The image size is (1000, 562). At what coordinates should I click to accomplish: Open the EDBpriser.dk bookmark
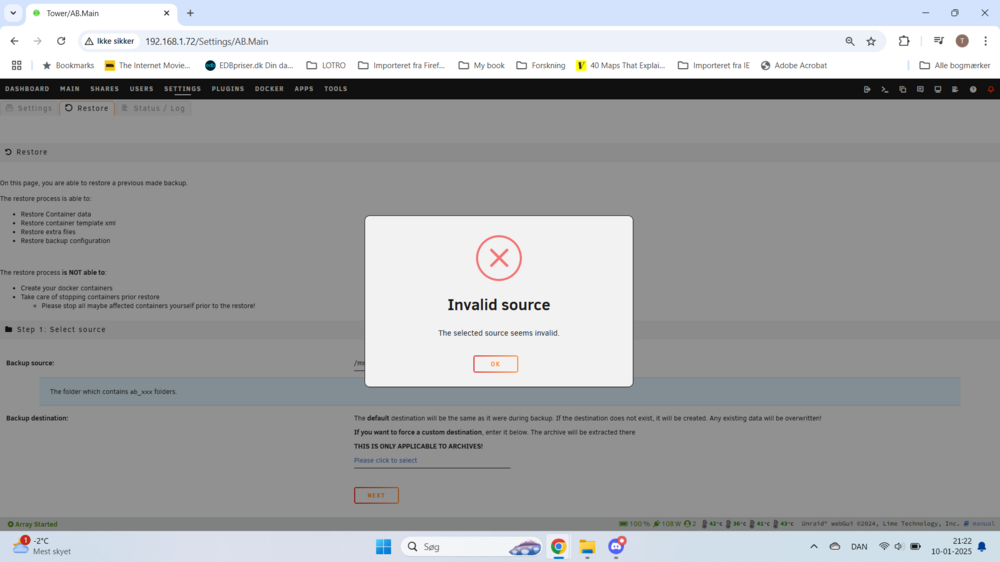[x=249, y=65]
